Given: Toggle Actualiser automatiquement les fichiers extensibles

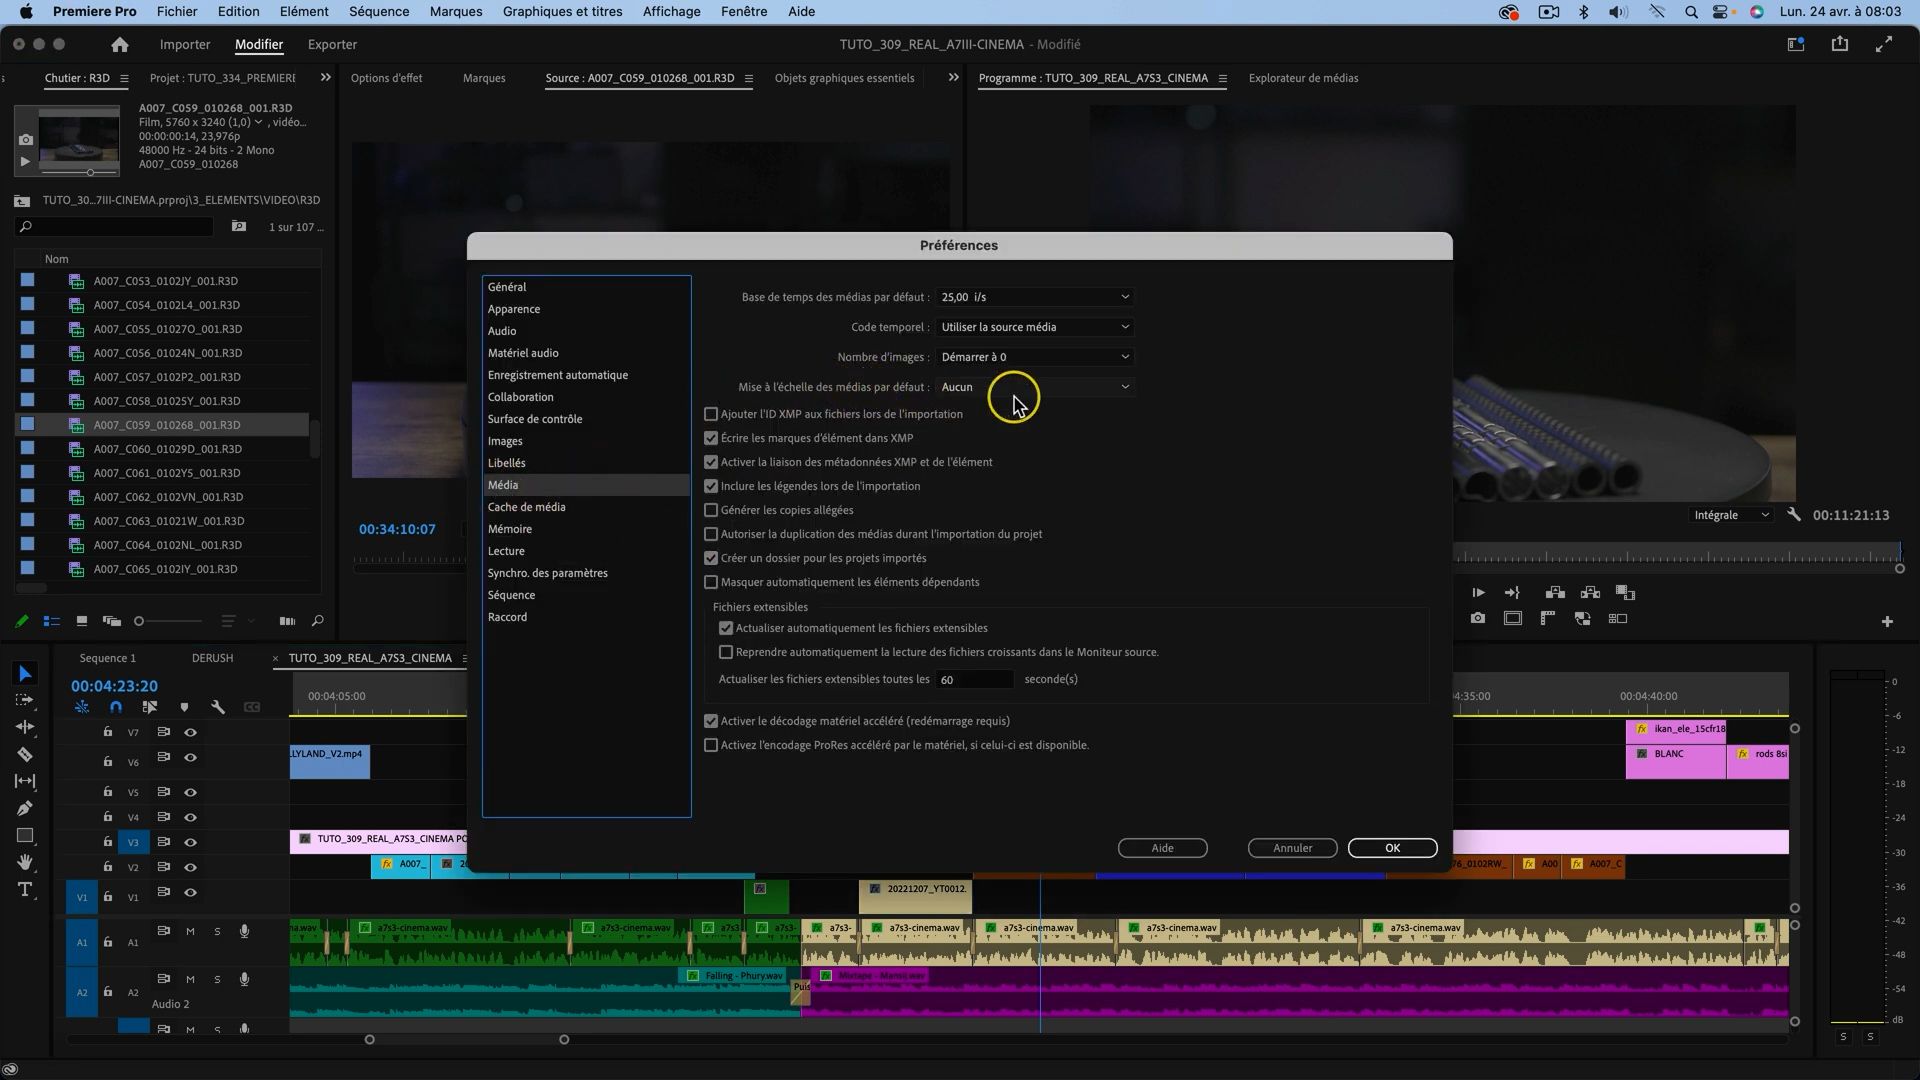Looking at the screenshot, I should click(726, 628).
